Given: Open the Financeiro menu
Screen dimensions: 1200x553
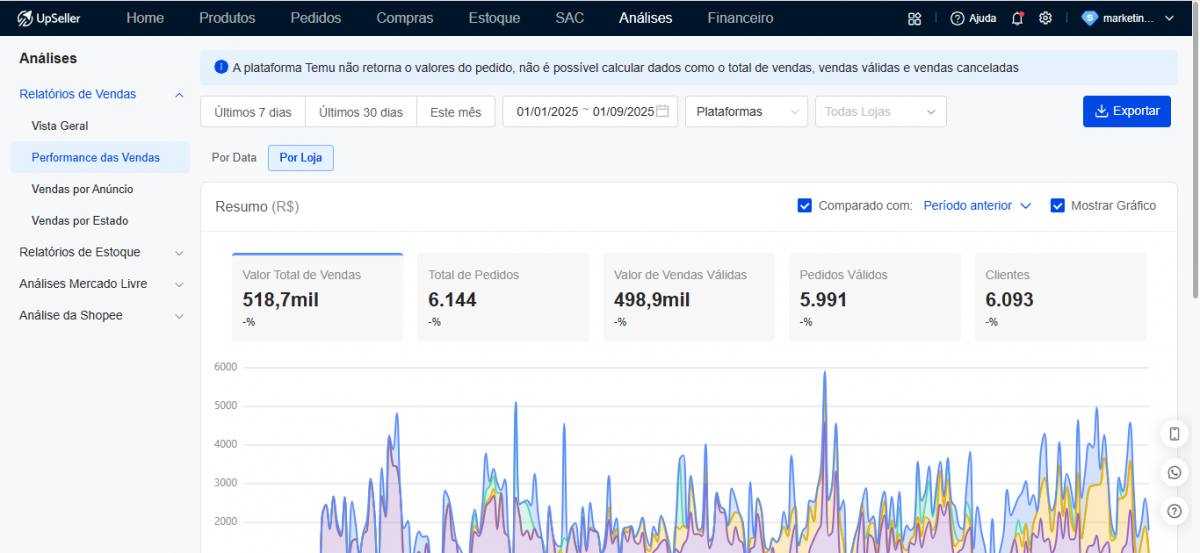Looking at the screenshot, I should pos(740,18).
